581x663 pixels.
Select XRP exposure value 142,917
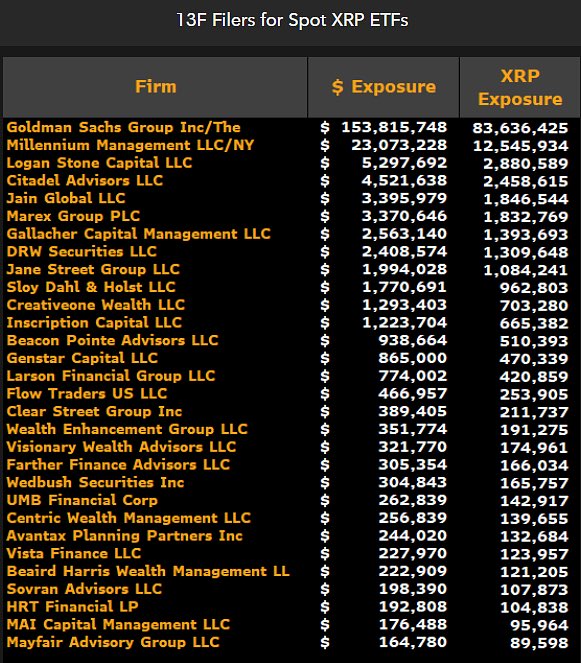point(534,501)
